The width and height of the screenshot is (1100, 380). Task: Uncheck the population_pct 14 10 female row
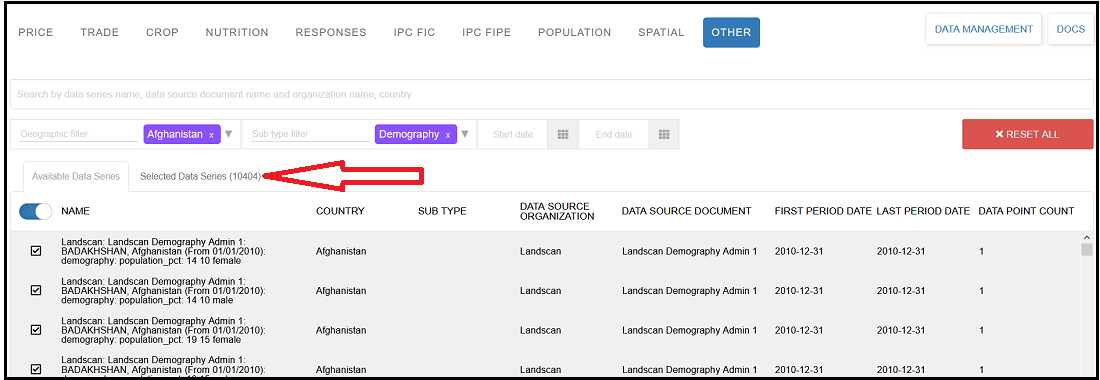tap(36, 250)
